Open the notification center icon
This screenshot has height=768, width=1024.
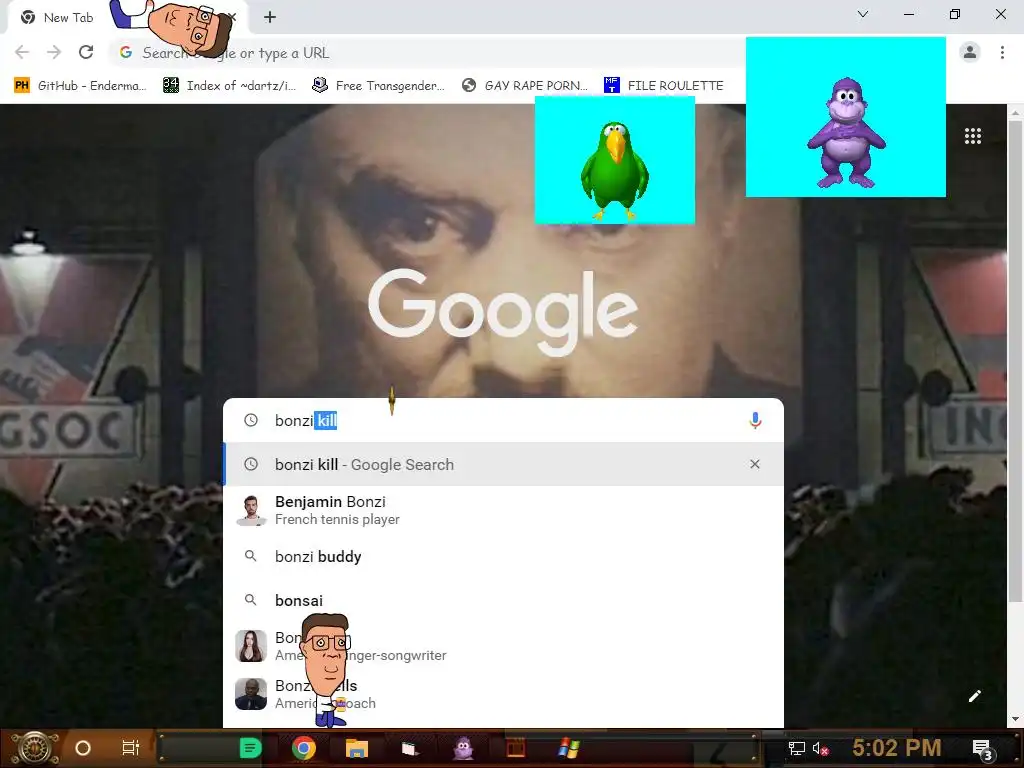point(983,749)
